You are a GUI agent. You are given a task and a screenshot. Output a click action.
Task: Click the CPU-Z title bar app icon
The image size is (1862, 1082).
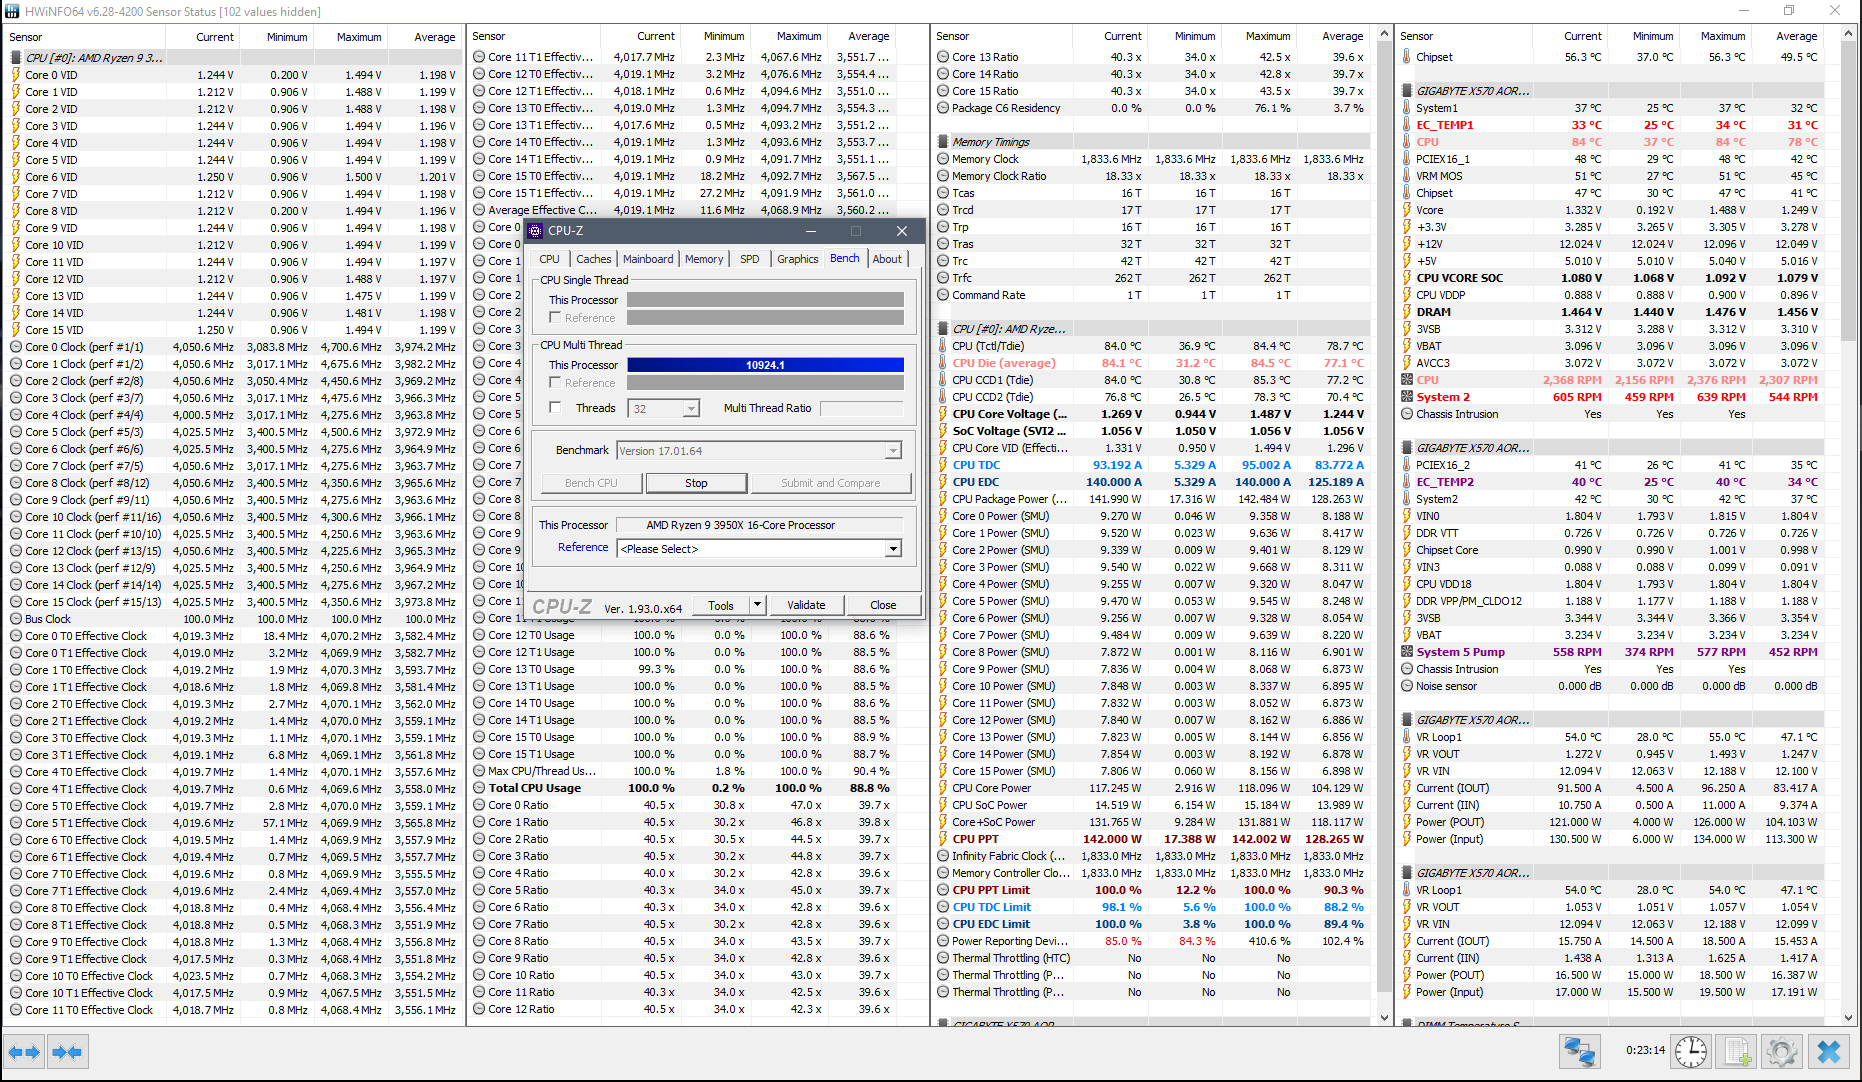(536, 231)
